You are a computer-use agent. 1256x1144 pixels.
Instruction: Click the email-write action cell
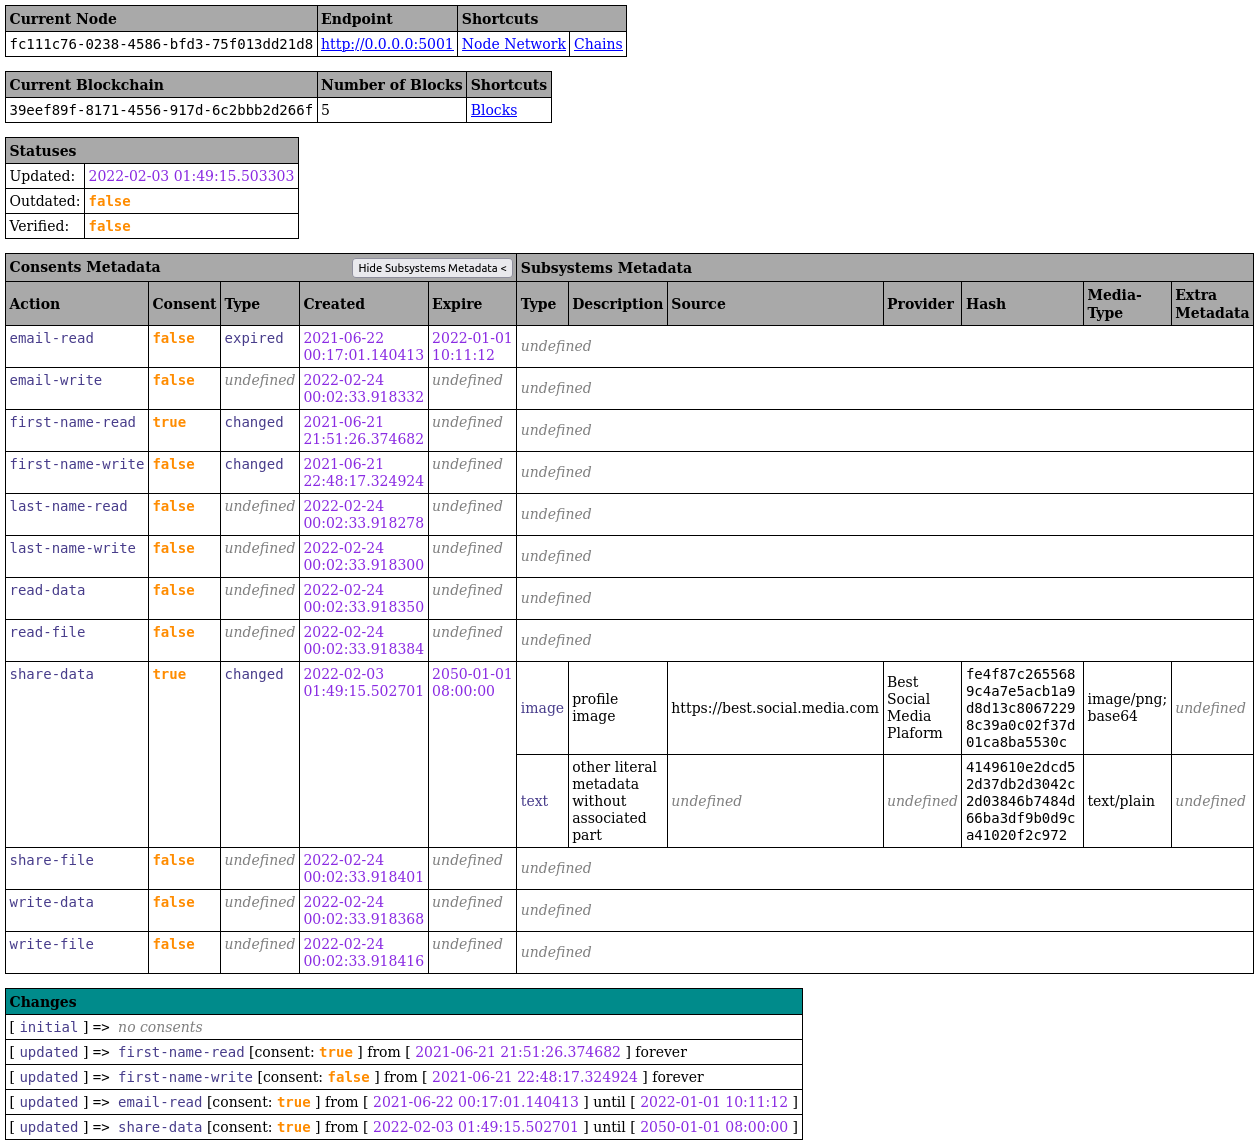click(x=77, y=389)
